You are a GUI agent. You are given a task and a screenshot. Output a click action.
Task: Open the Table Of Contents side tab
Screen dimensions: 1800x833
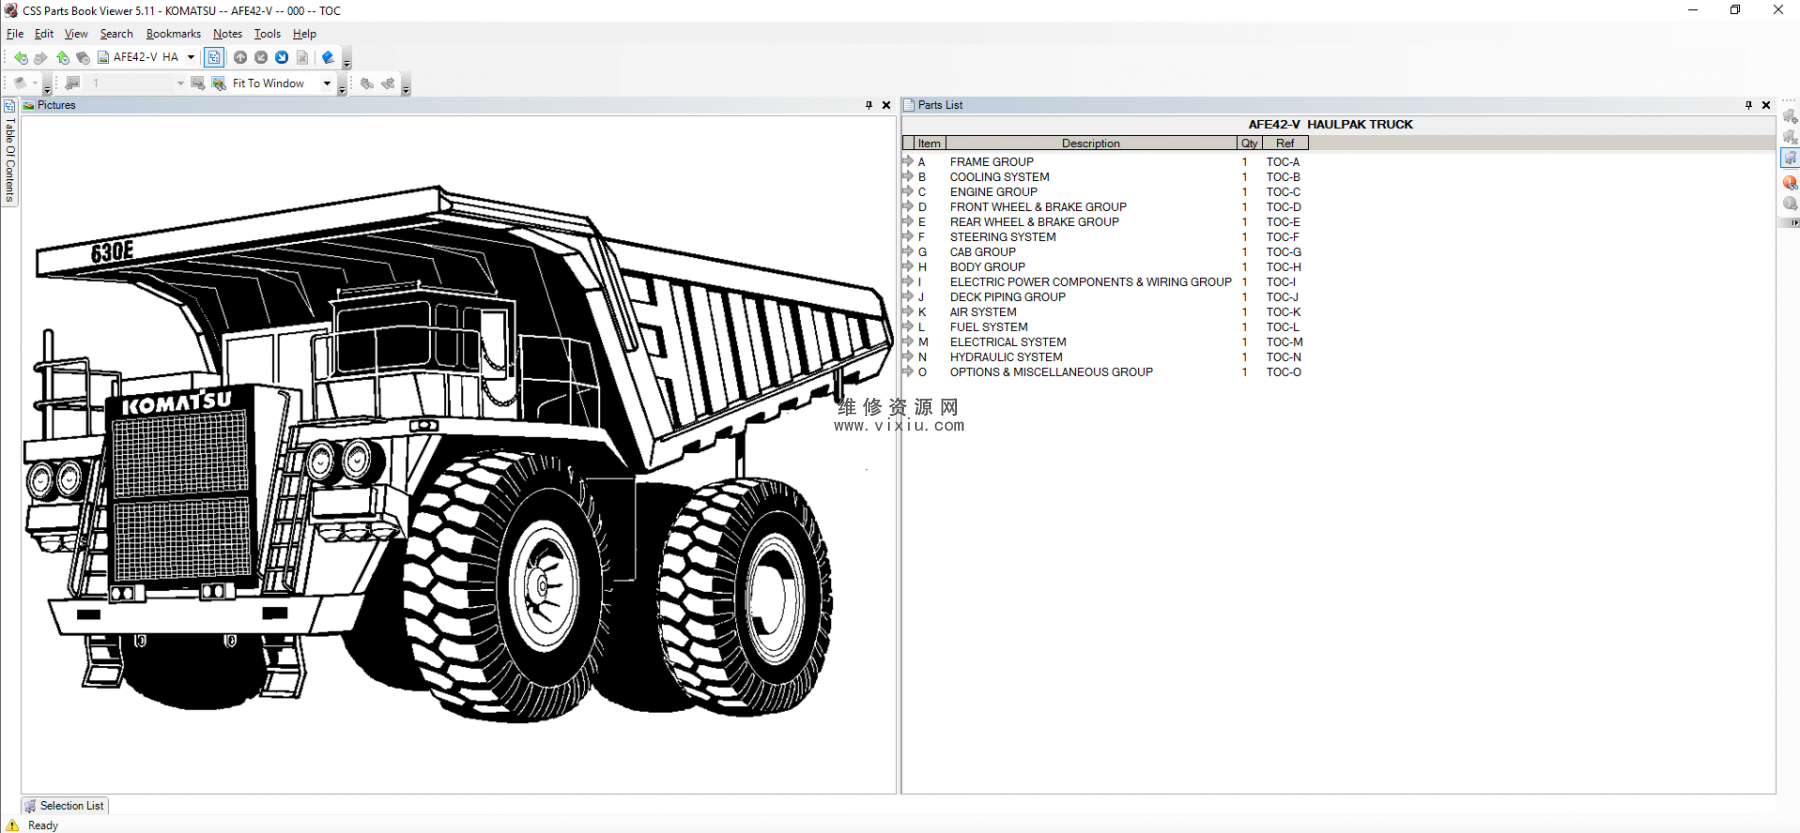pos(9,151)
